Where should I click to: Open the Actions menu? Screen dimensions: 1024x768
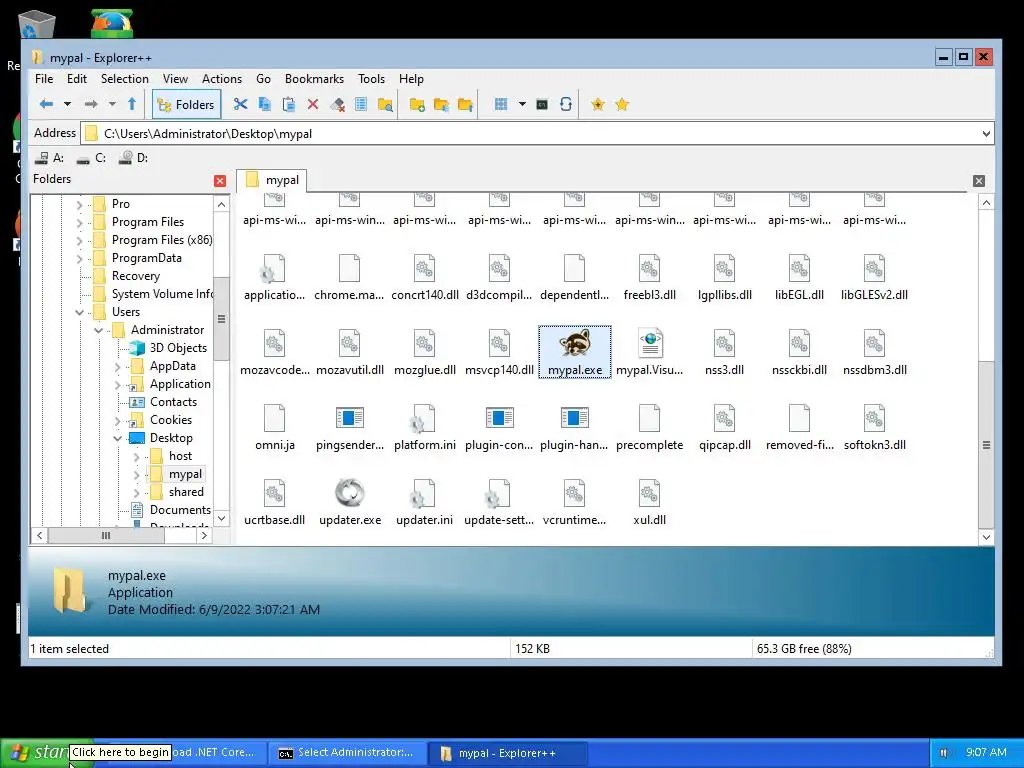[222, 79]
